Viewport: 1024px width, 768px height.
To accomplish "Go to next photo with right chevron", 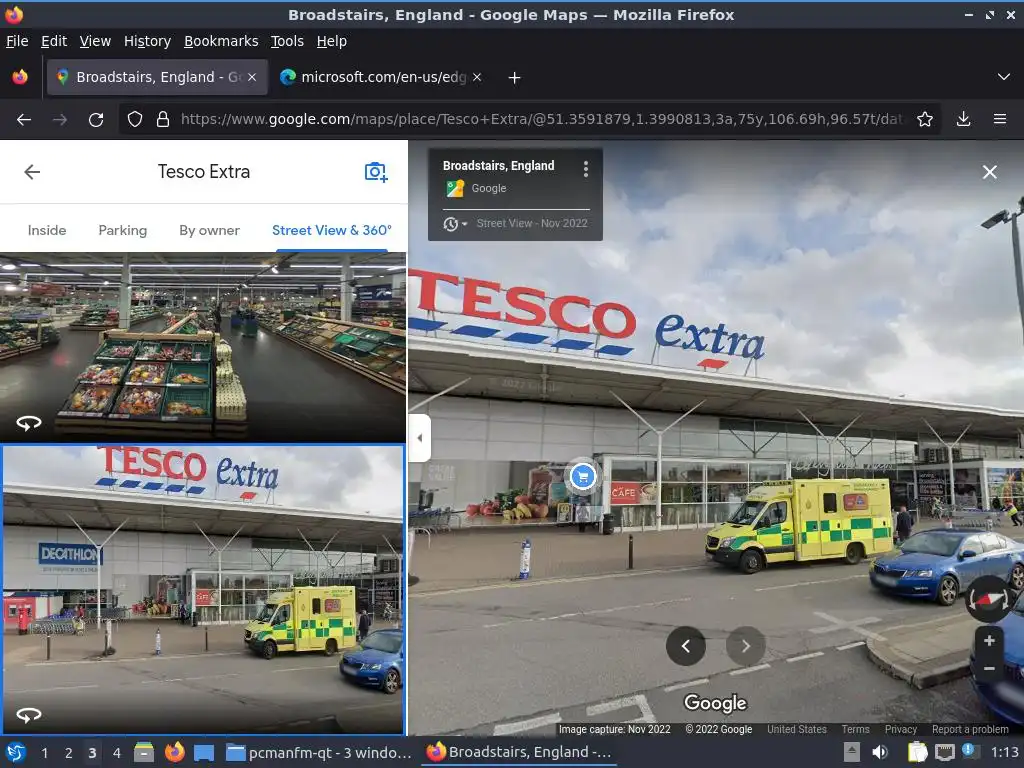I will (x=745, y=646).
